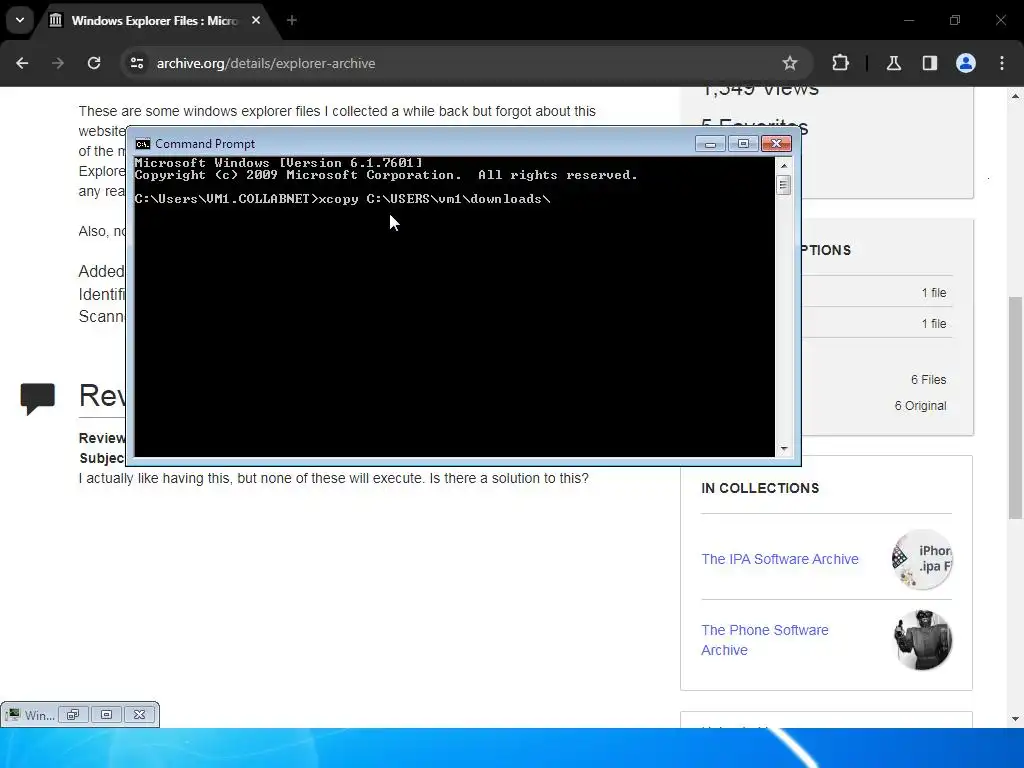
Task: Go back with the browser back arrow
Action: coord(22,63)
